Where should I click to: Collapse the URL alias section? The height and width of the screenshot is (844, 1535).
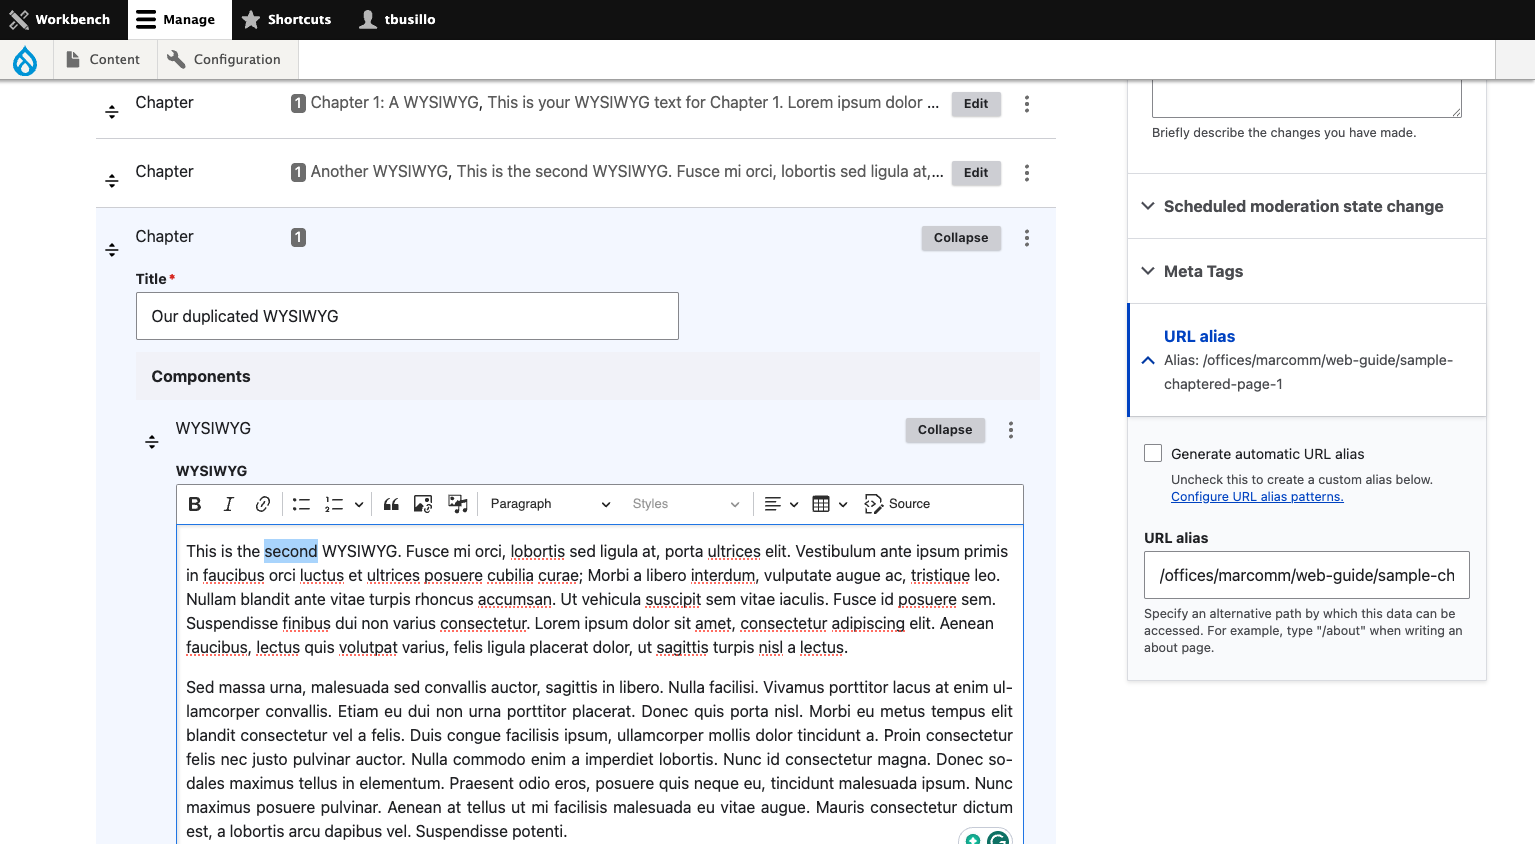point(1307,360)
